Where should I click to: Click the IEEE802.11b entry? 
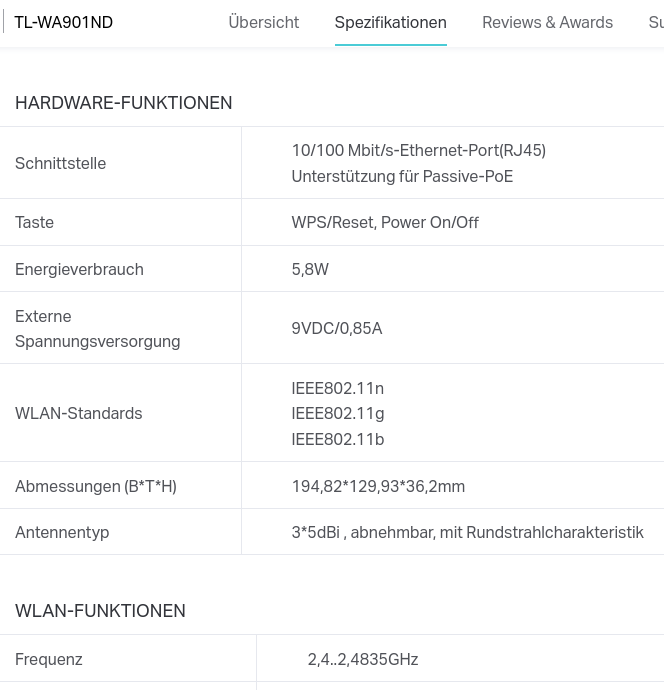pos(338,439)
